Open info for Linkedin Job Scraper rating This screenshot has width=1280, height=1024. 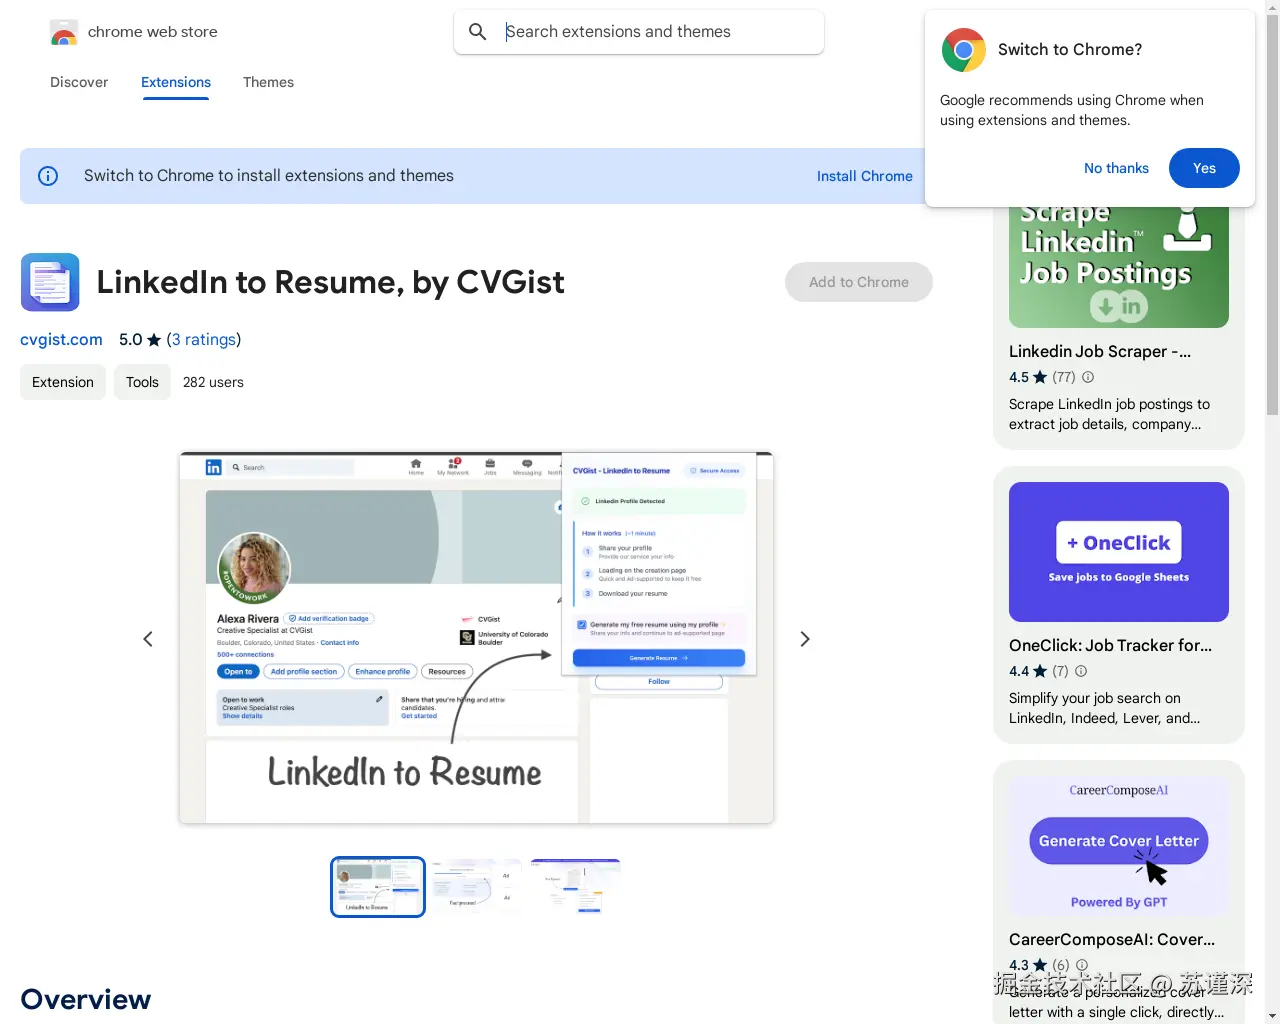1088,377
